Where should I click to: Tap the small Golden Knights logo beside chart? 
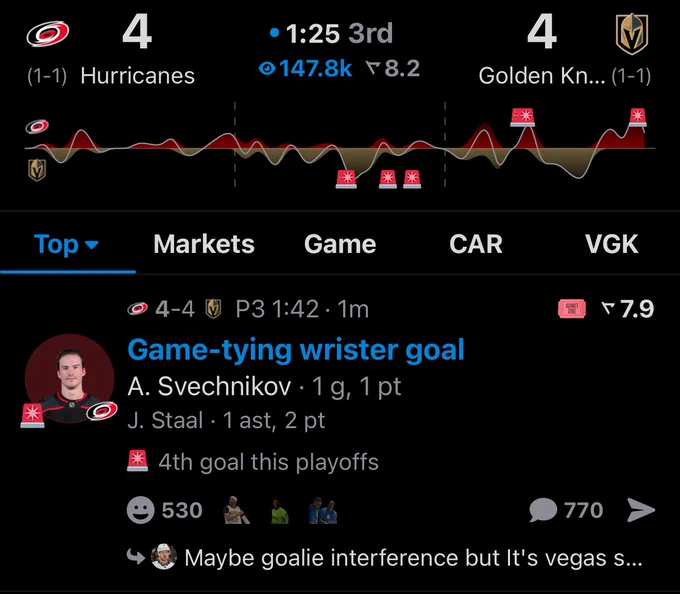tap(37, 170)
